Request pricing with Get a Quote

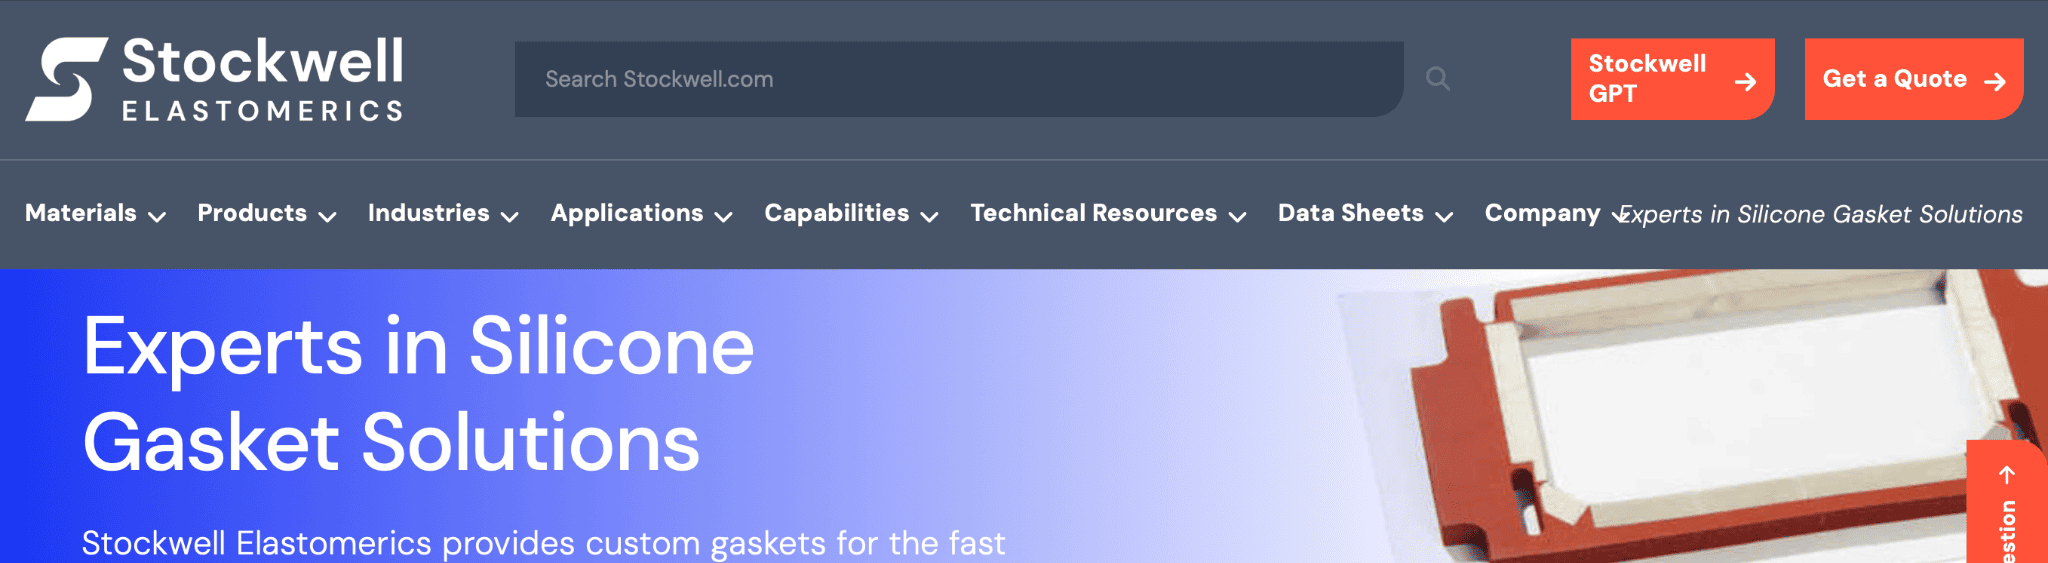click(1914, 79)
